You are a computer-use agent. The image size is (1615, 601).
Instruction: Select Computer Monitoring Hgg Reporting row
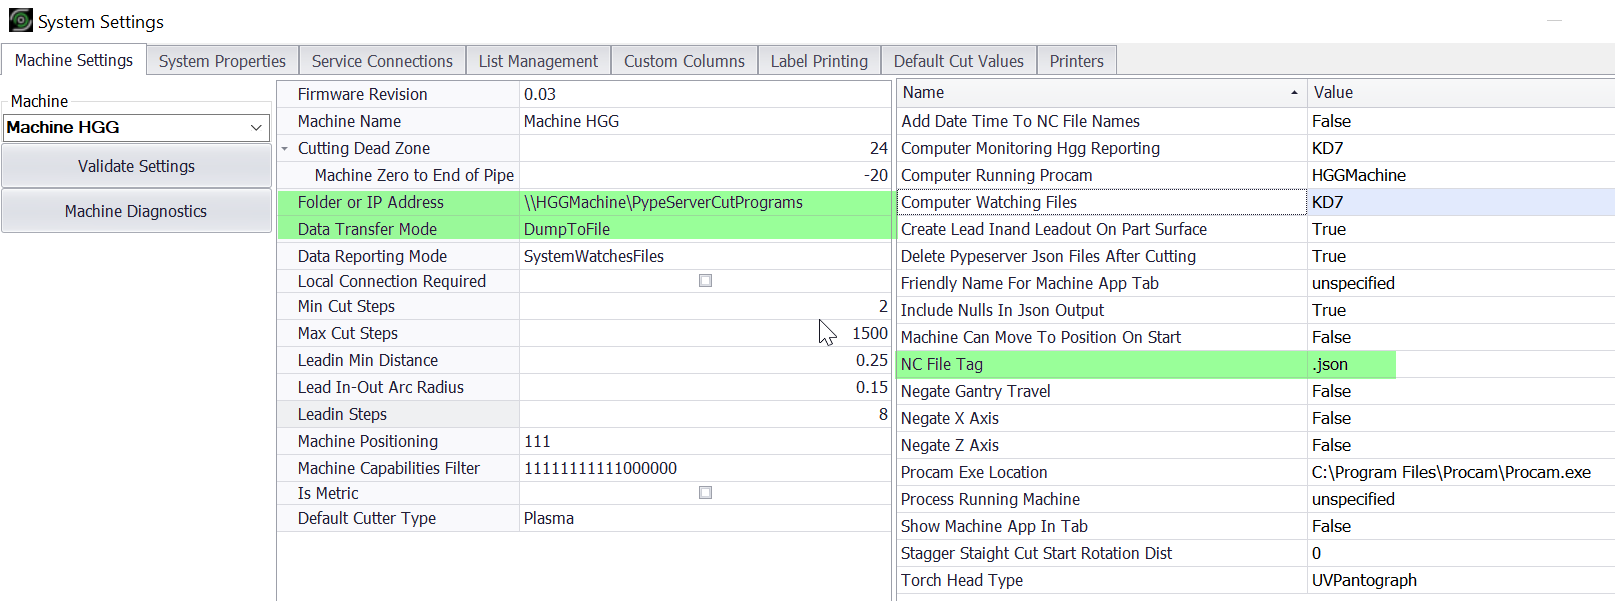(x=1255, y=148)
